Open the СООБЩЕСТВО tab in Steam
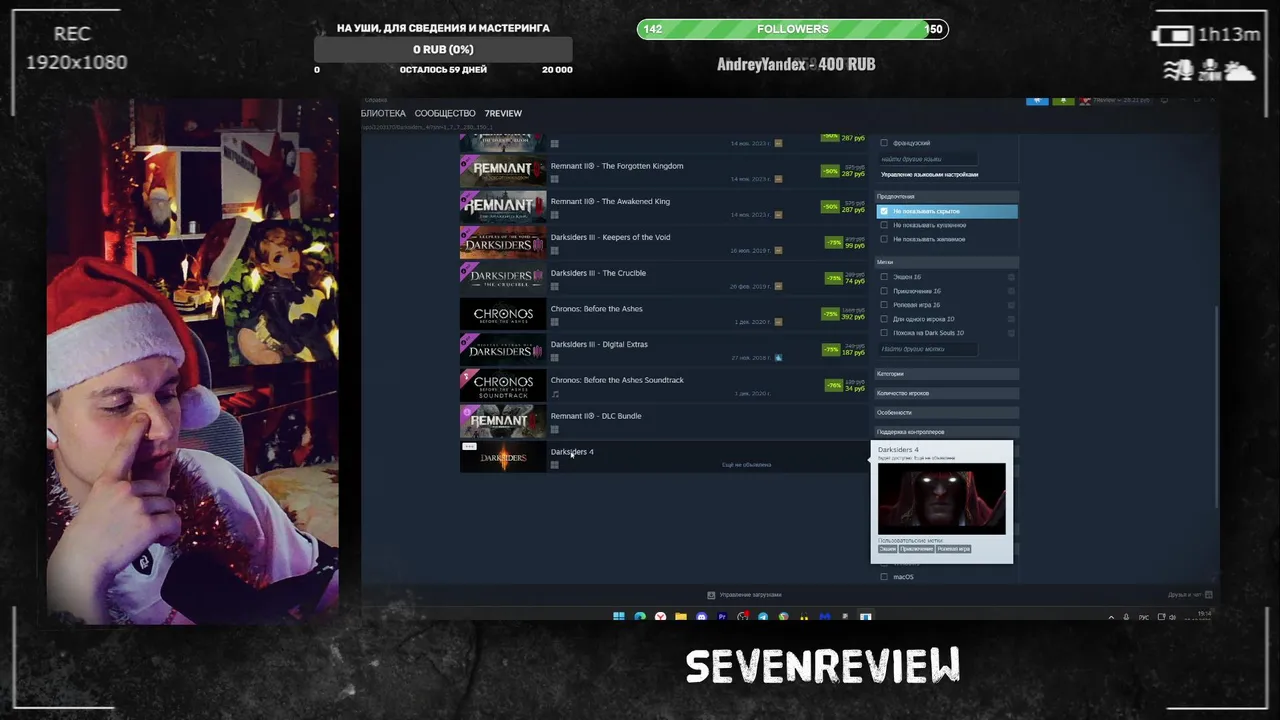This screenshot has width=1280, height=720. coord(445,114)
